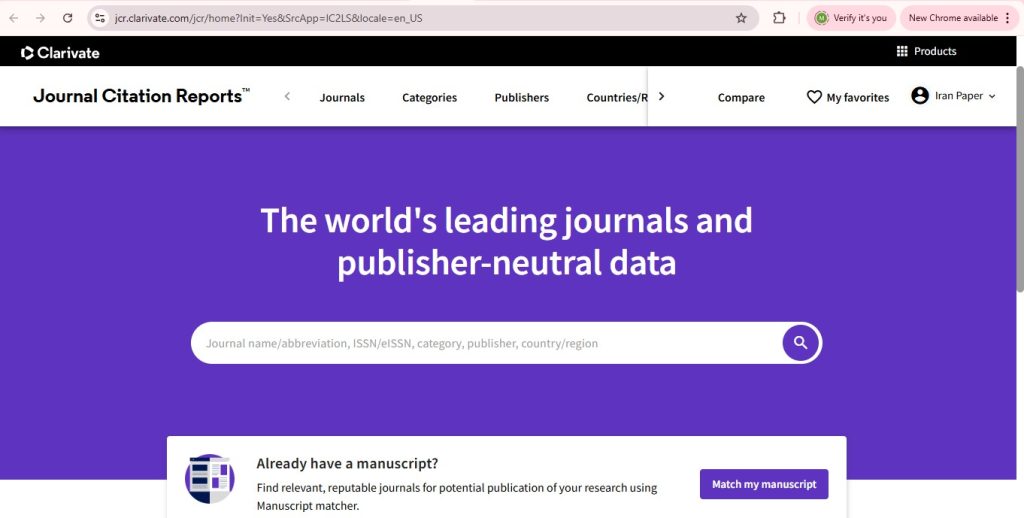Open the Extensions puzzle icon

point(779,18)
